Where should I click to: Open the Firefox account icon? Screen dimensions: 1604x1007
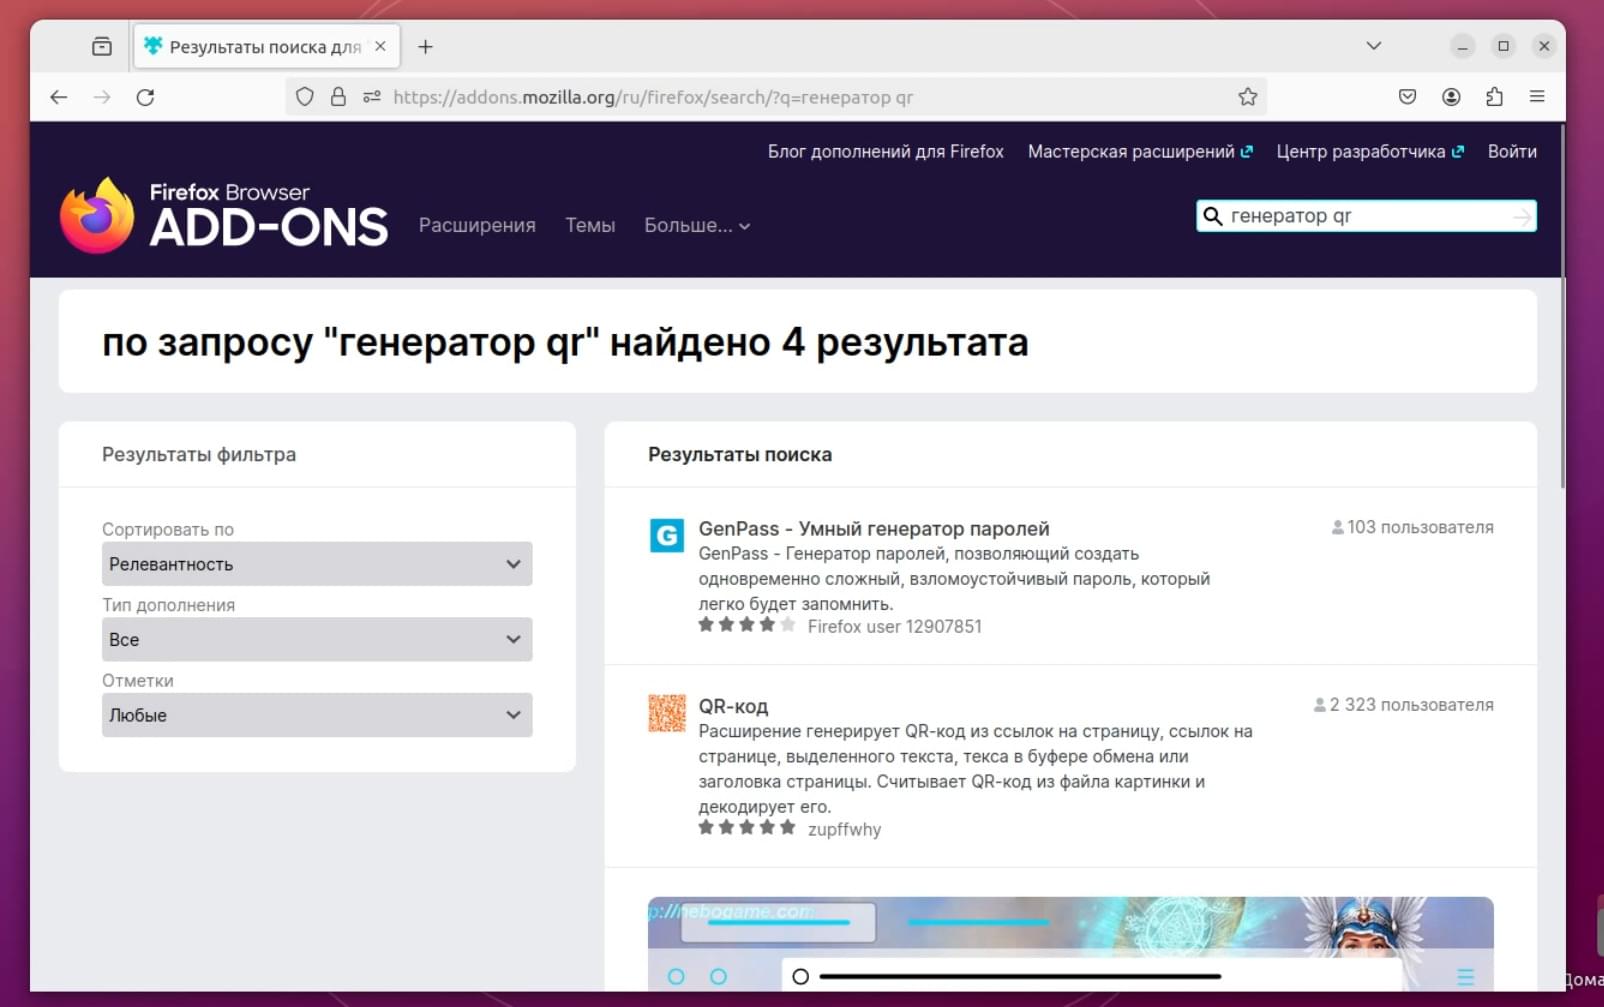(1451, 97)
